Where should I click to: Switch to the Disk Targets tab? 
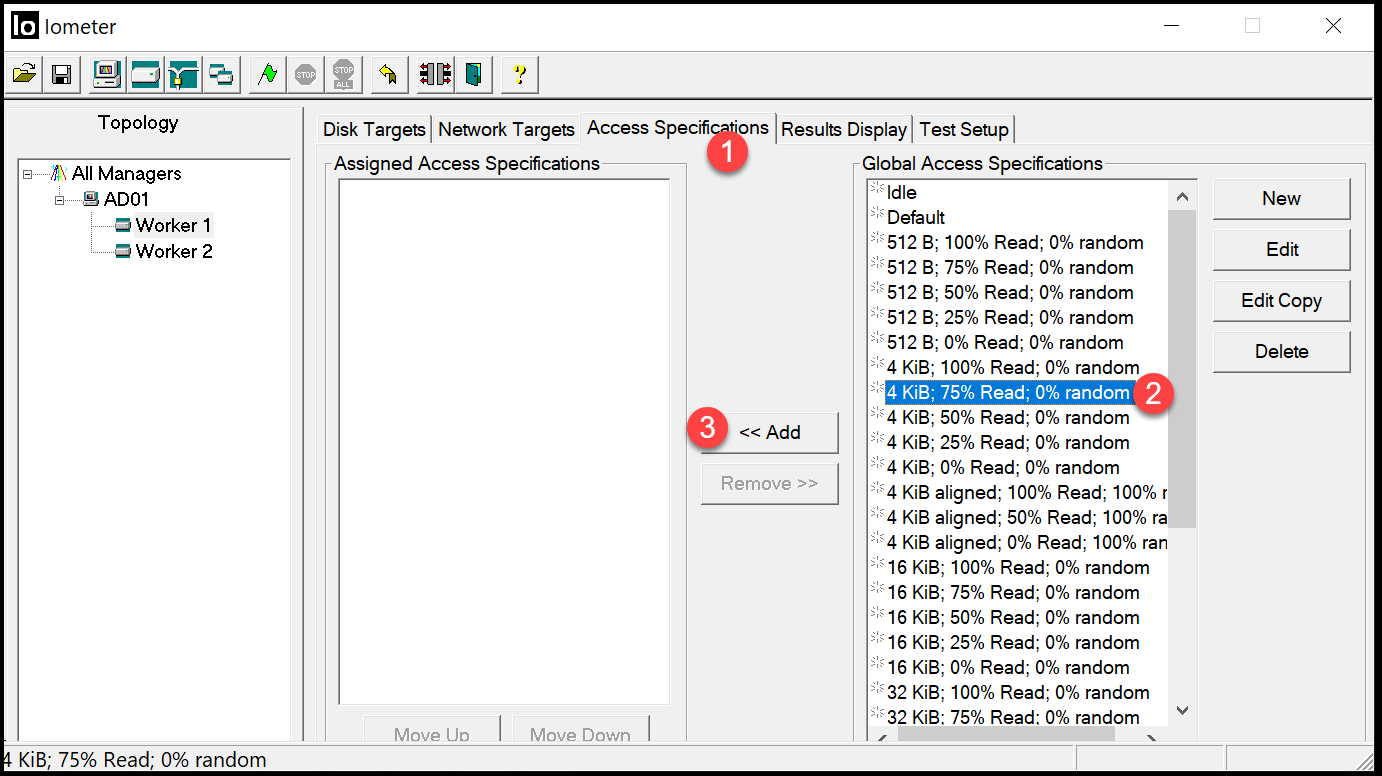[374, 130]
